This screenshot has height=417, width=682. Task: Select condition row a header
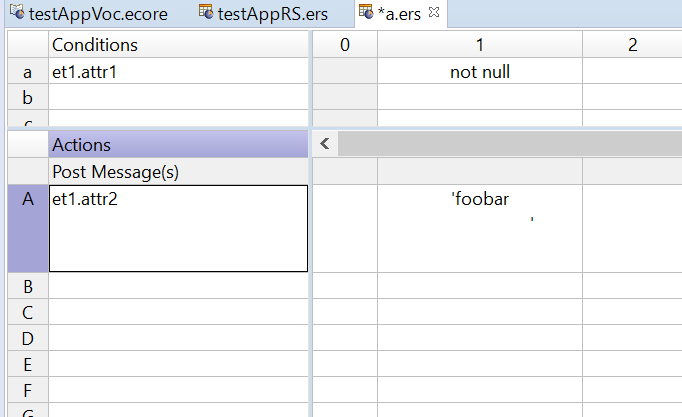(28, 72)
